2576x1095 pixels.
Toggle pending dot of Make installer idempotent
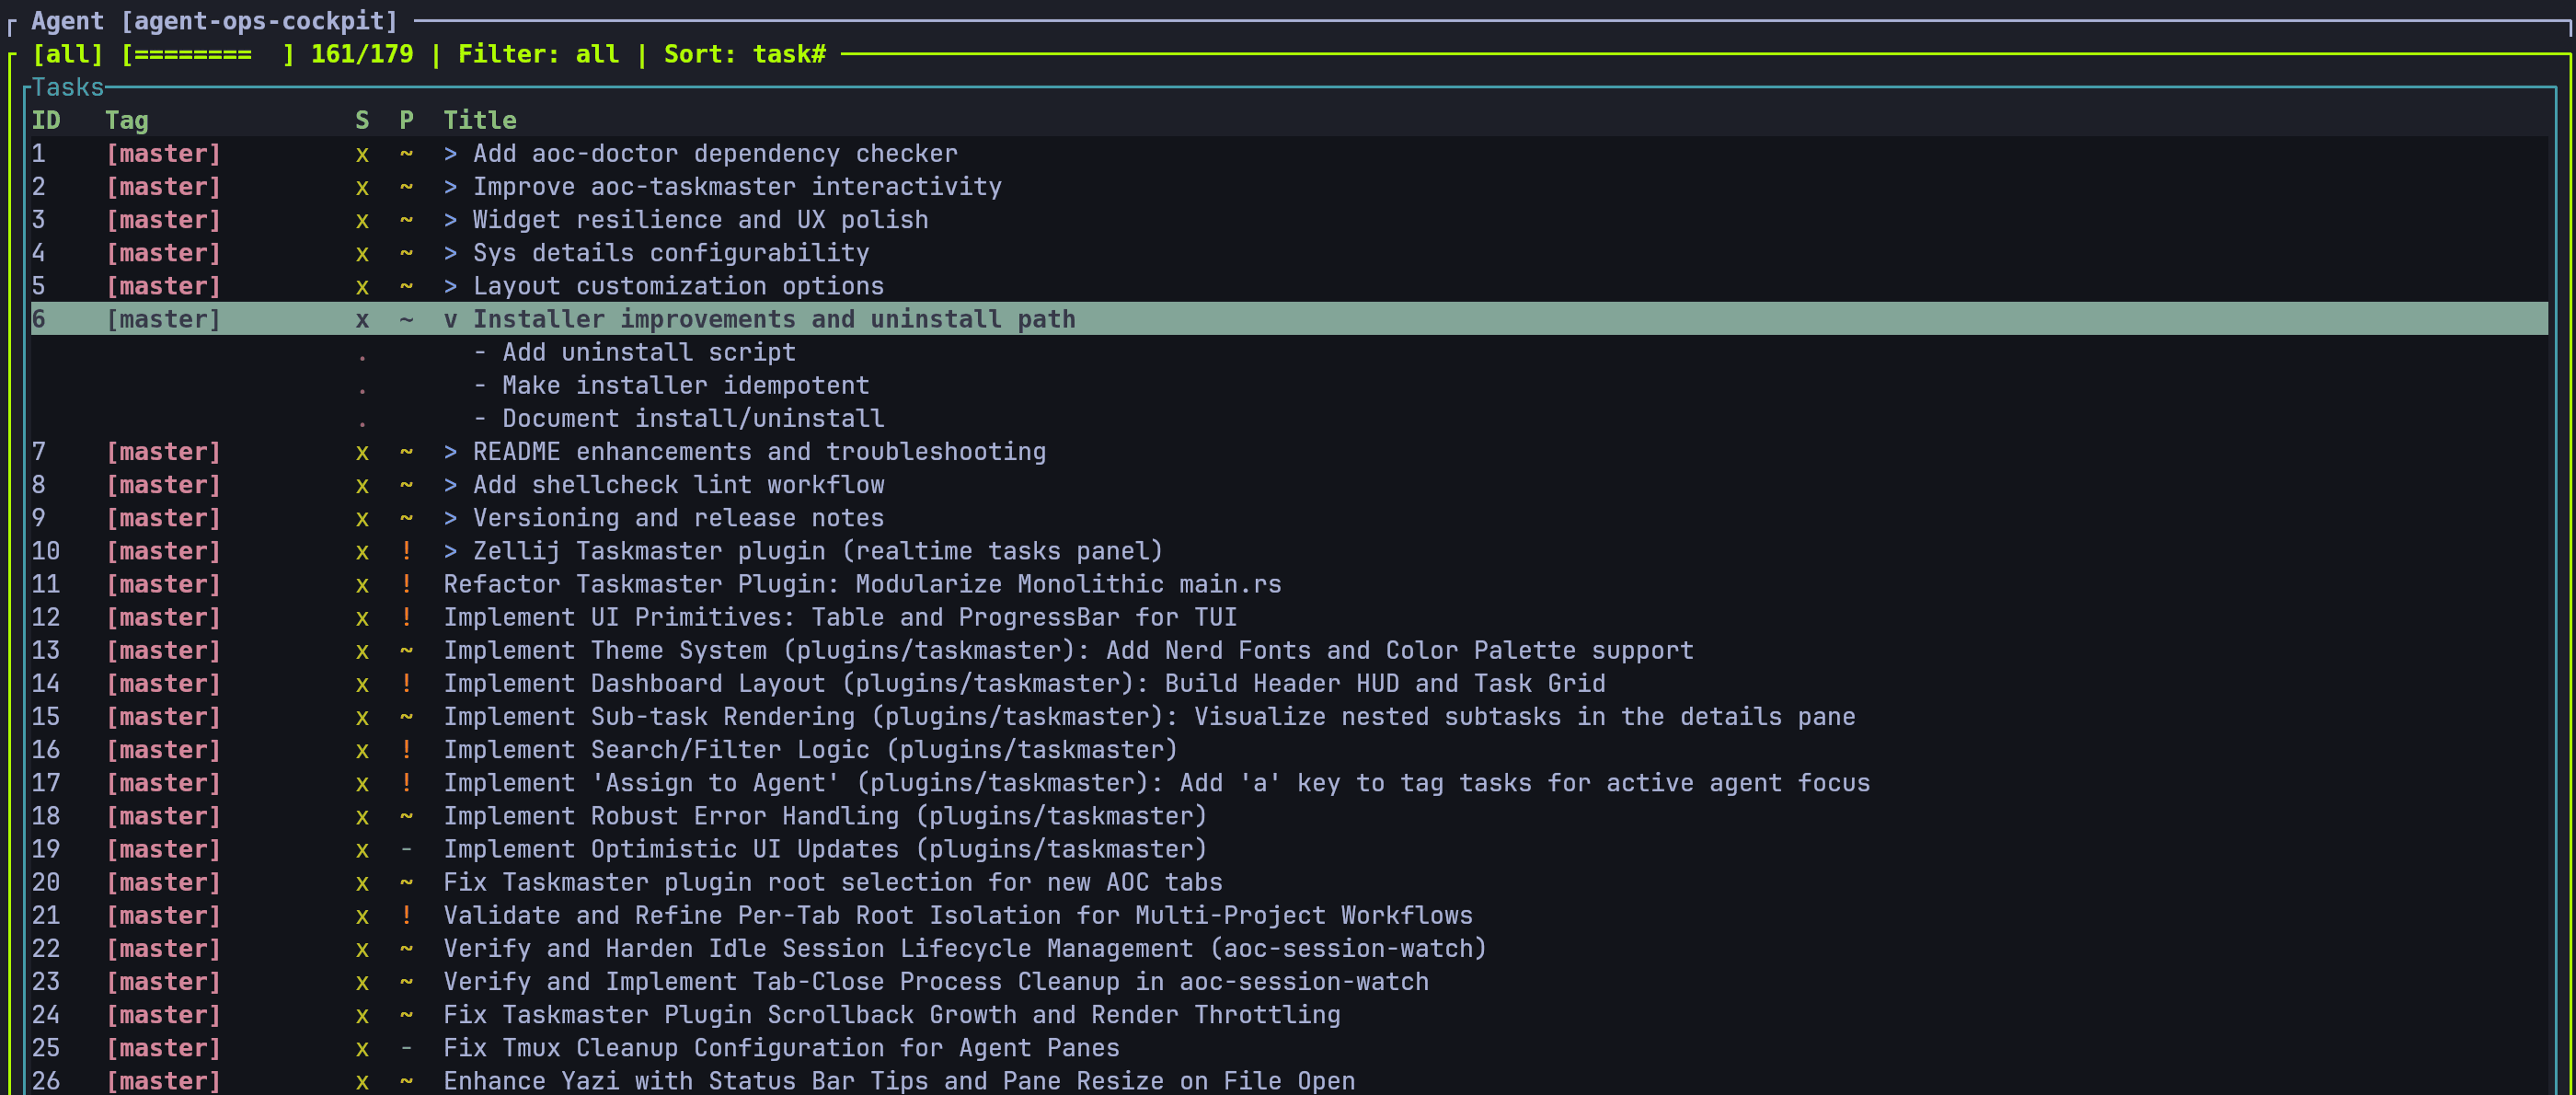362,390
